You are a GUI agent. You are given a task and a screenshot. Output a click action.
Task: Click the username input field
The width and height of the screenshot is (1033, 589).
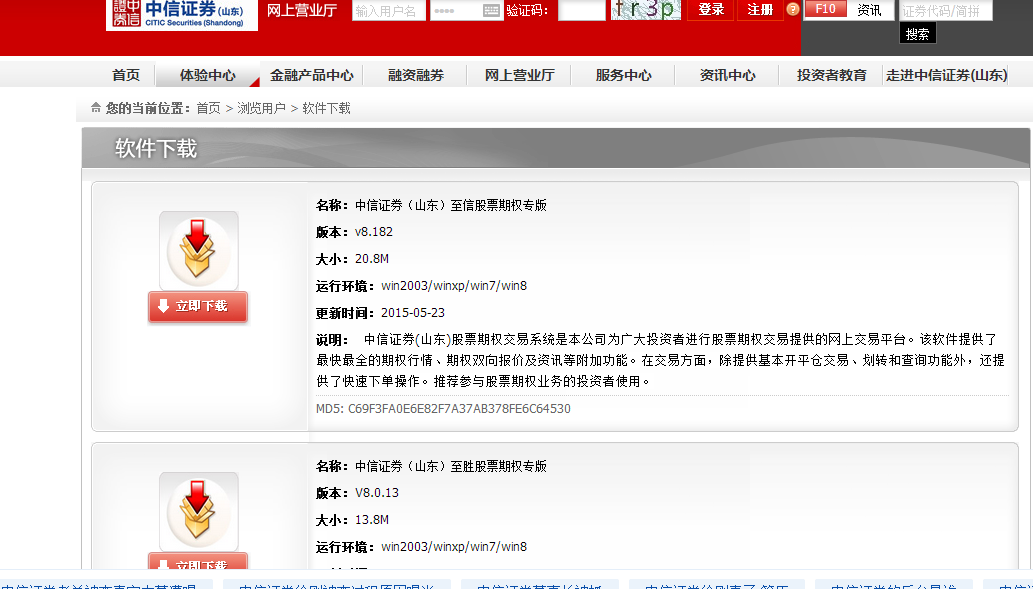(x=387, y=11)
